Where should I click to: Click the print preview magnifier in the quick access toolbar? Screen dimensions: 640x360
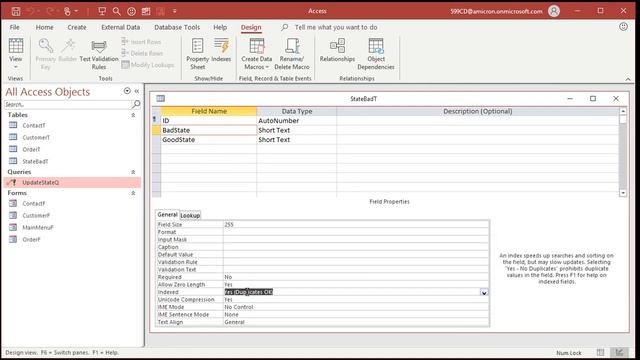point(117,11)
